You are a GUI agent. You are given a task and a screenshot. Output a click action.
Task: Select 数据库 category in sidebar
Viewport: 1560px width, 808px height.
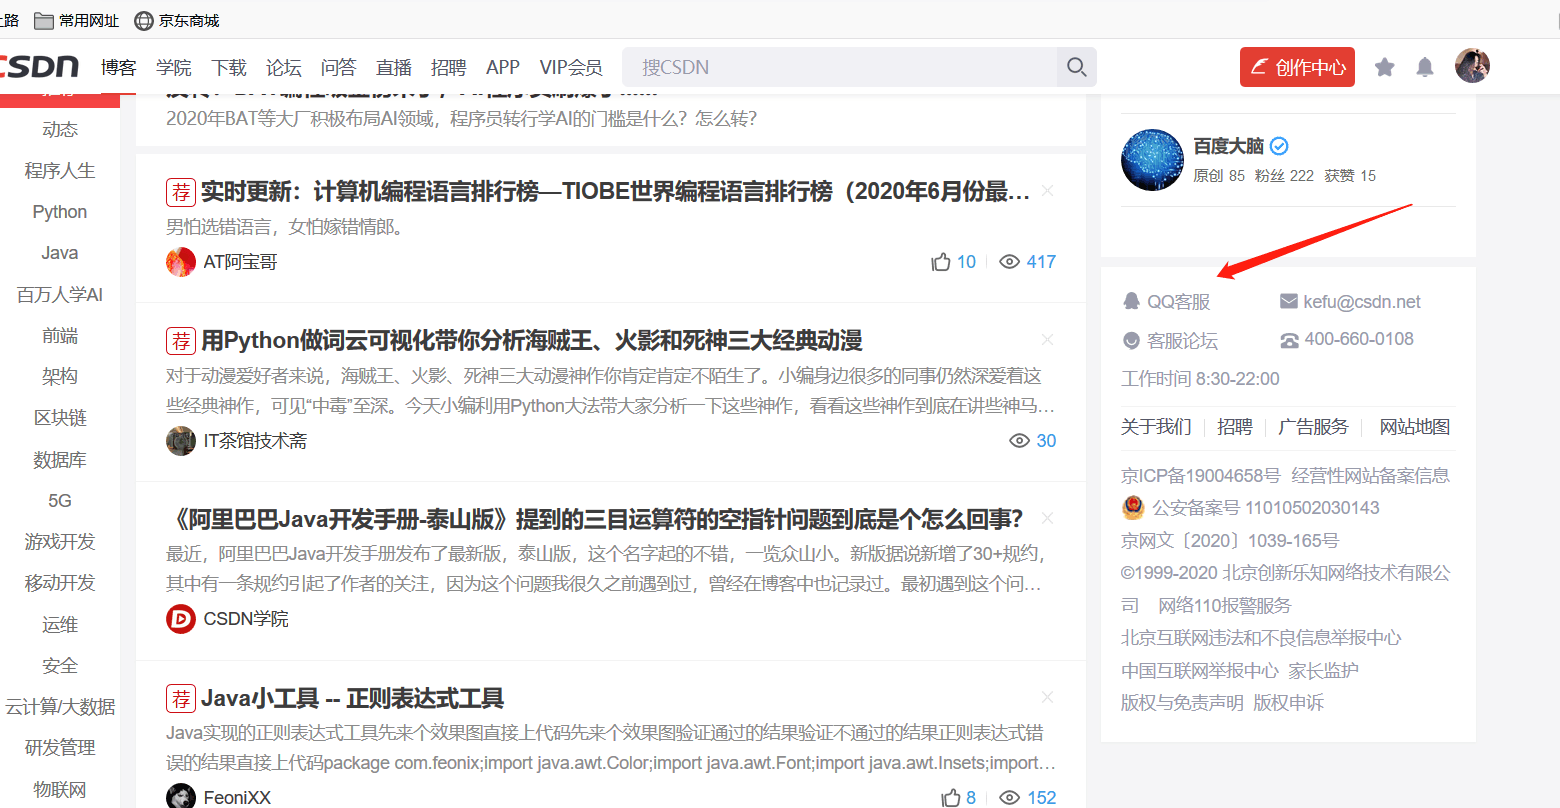tap(60, 459)
